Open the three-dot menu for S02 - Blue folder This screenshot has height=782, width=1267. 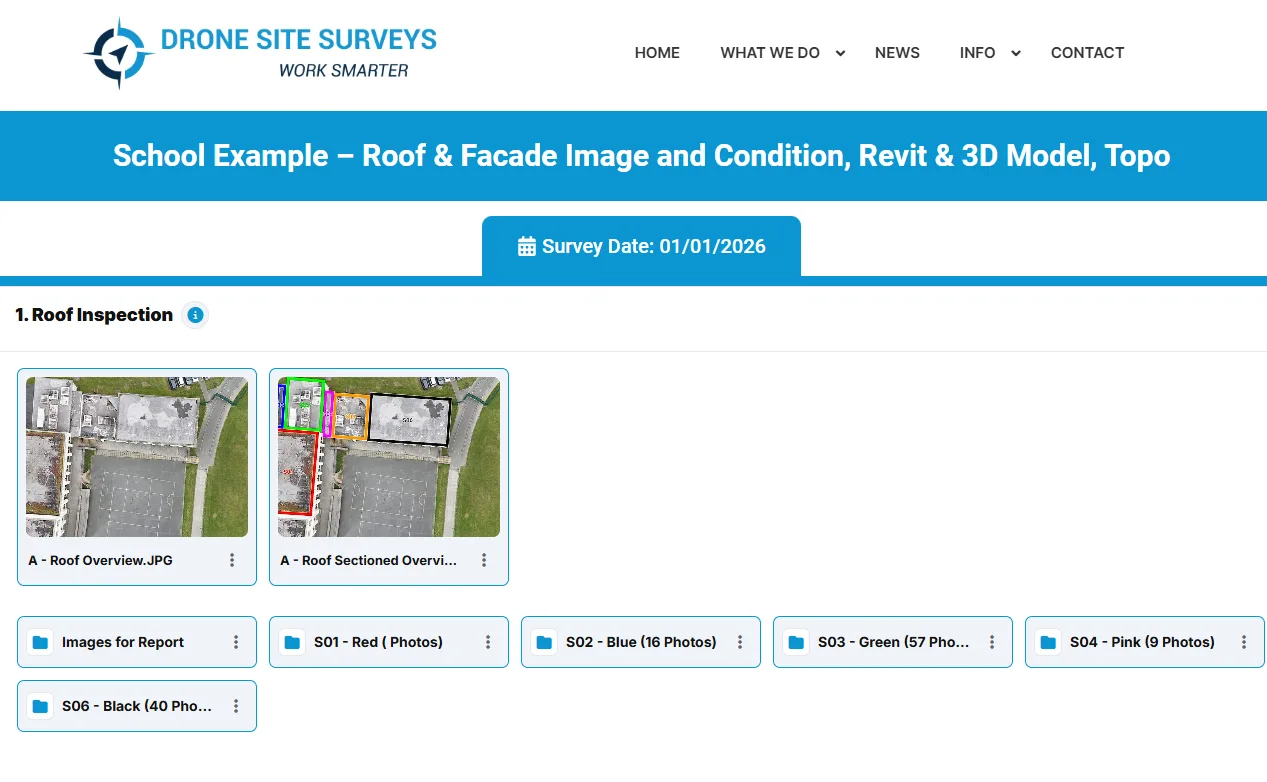740,642
